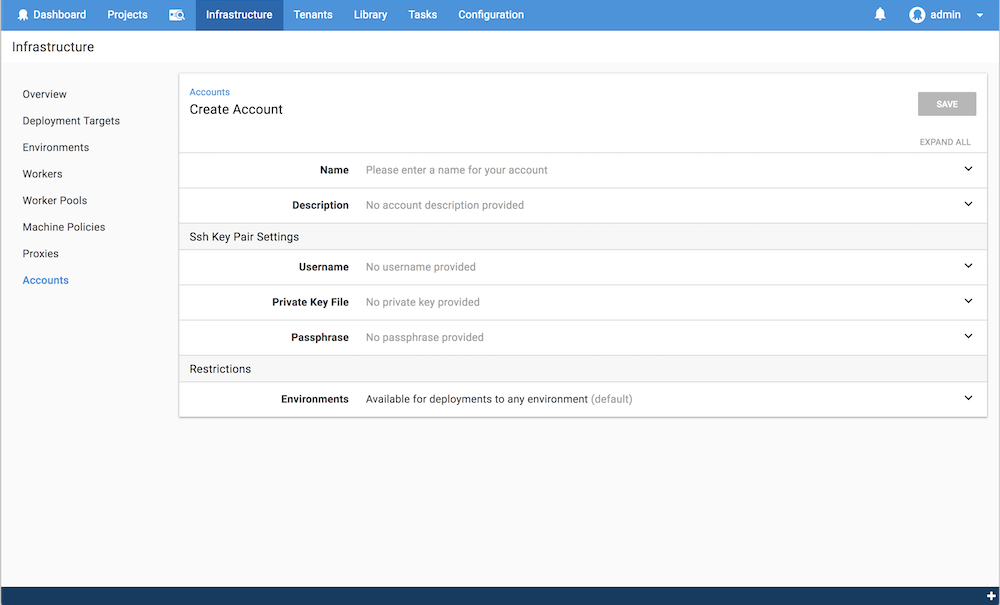Select Accounts in the sidebar
1000x605 pixels.
(x=45, y=281)
